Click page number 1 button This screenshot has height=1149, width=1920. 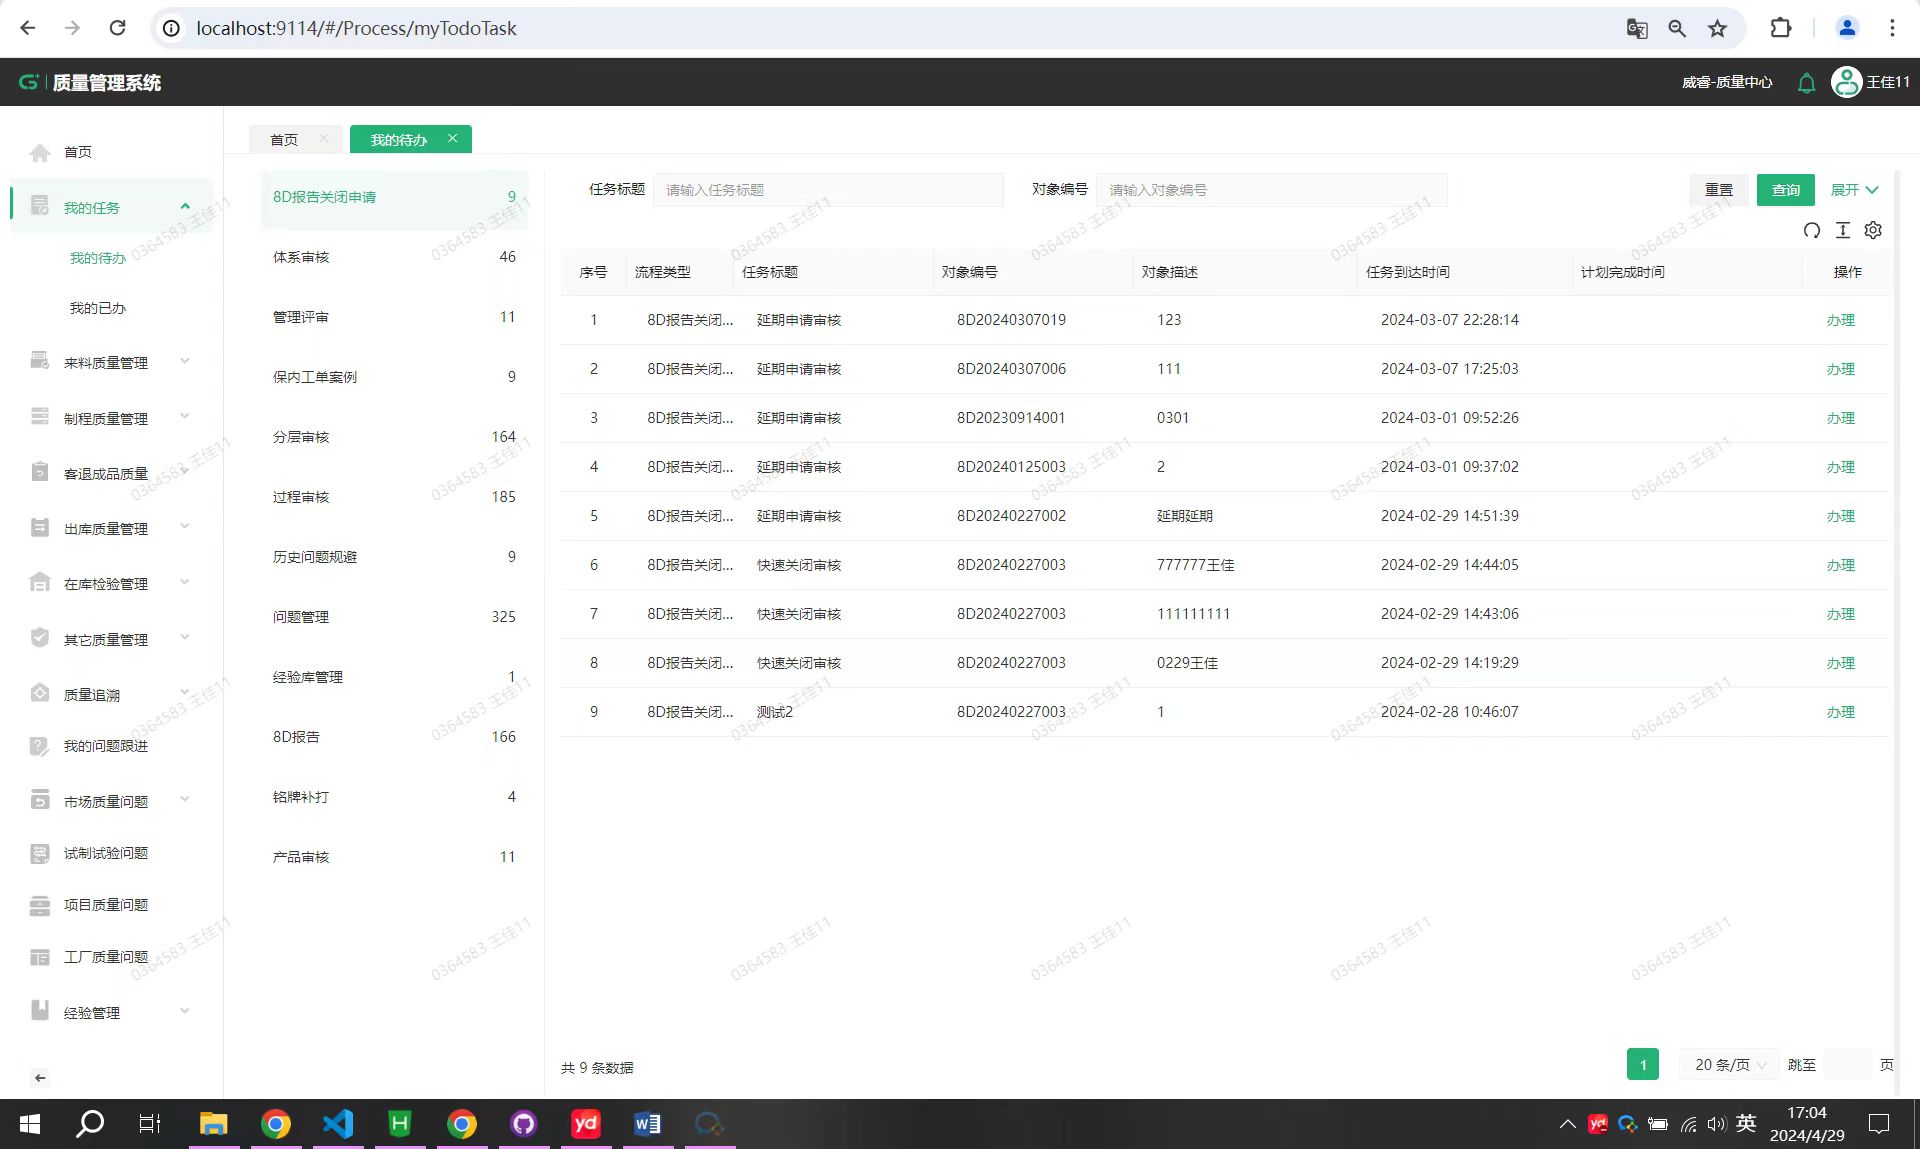pyautogui.click(x=1643, y=1065)
